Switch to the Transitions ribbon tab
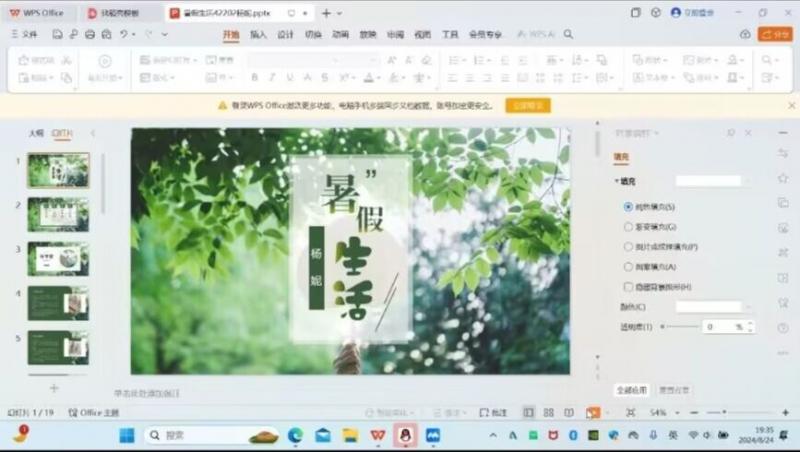Viewport: 800px width, 452px height. 313,34
